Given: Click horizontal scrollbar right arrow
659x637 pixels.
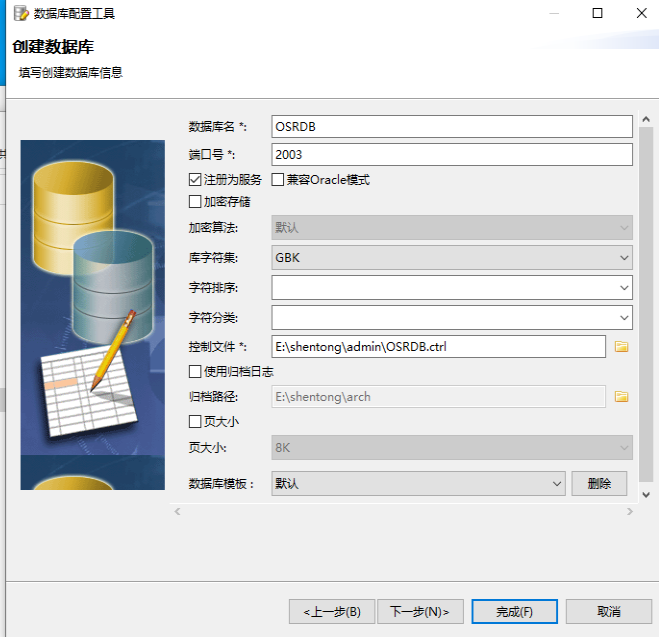Looking at the screenshot, I should [630, 511].
